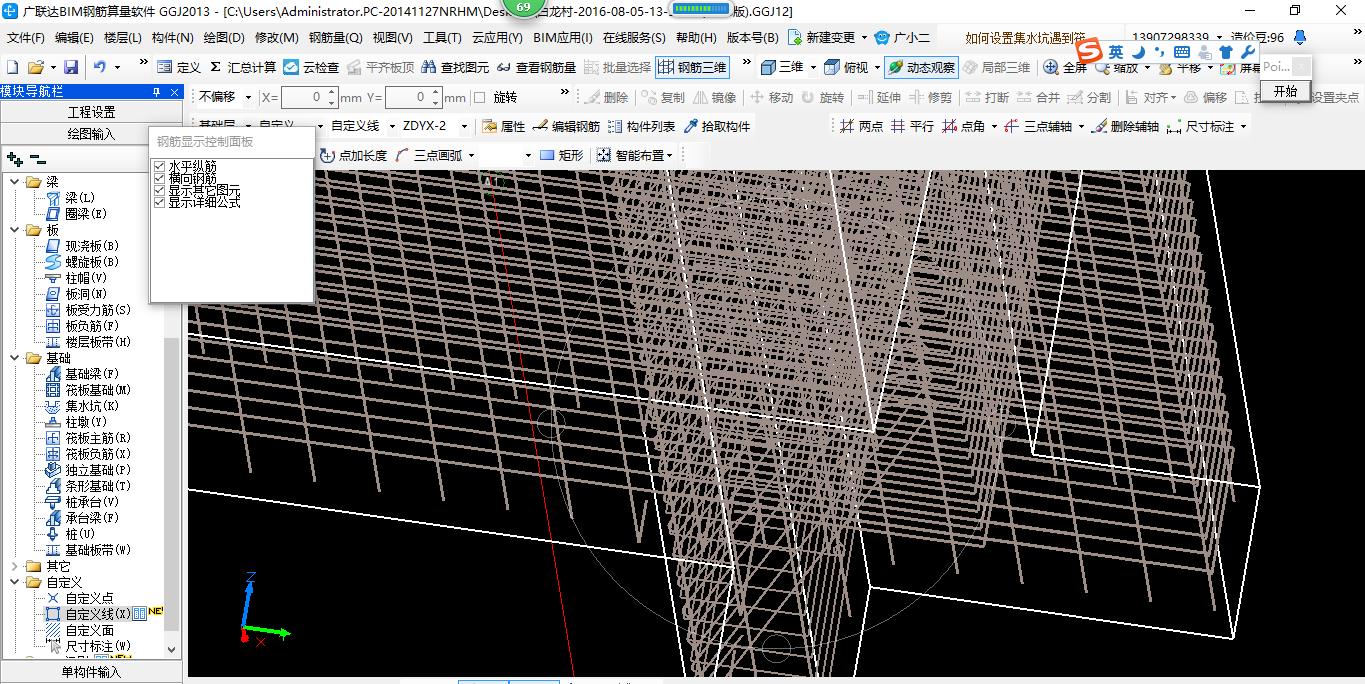Screen dimensions: 1365x684
Task: Collapse the 基础 tree folder
Action: pos(15,358)
